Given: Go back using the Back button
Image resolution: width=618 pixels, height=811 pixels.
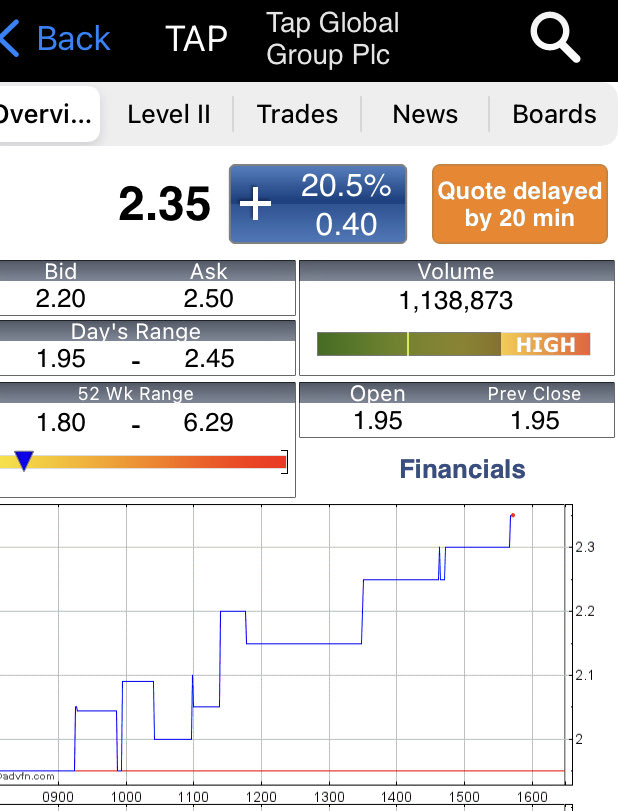Looking at the screenshot, I should 55,38.
